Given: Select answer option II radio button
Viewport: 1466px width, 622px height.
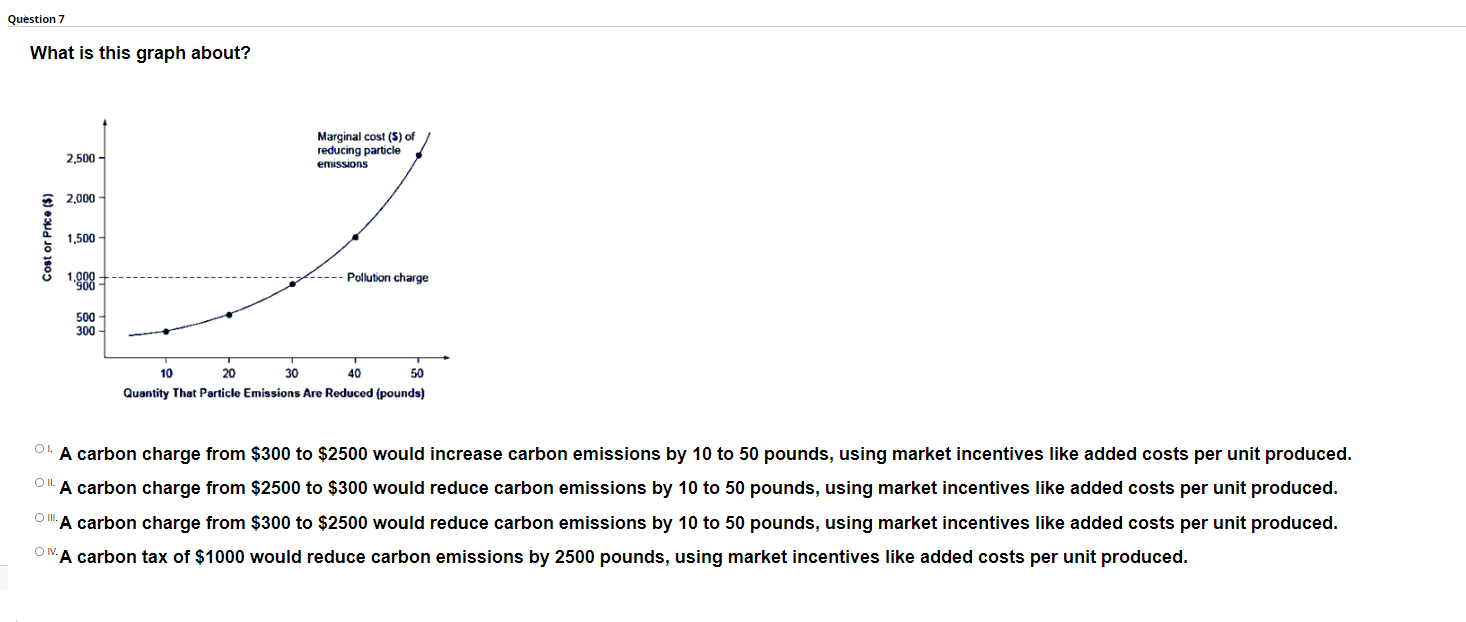Looking at the screenshot, I should click(x=38, y=483).
